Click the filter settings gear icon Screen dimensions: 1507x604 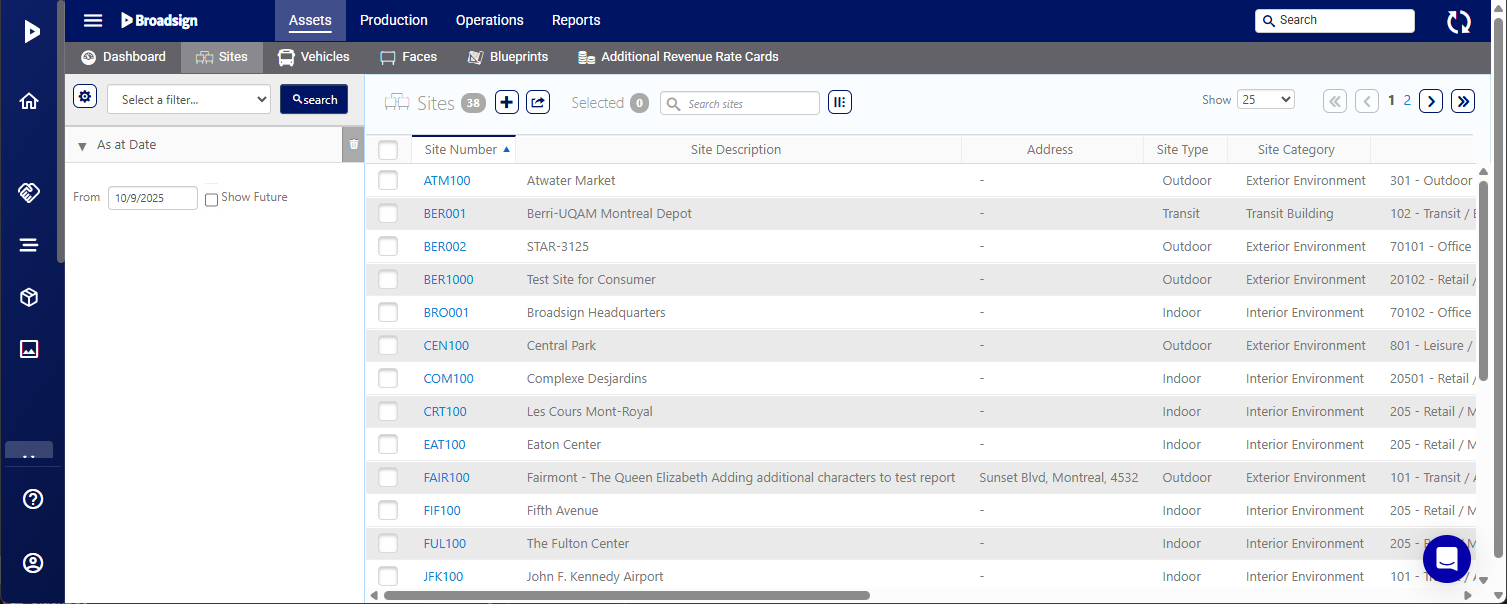tap(85, 97)
